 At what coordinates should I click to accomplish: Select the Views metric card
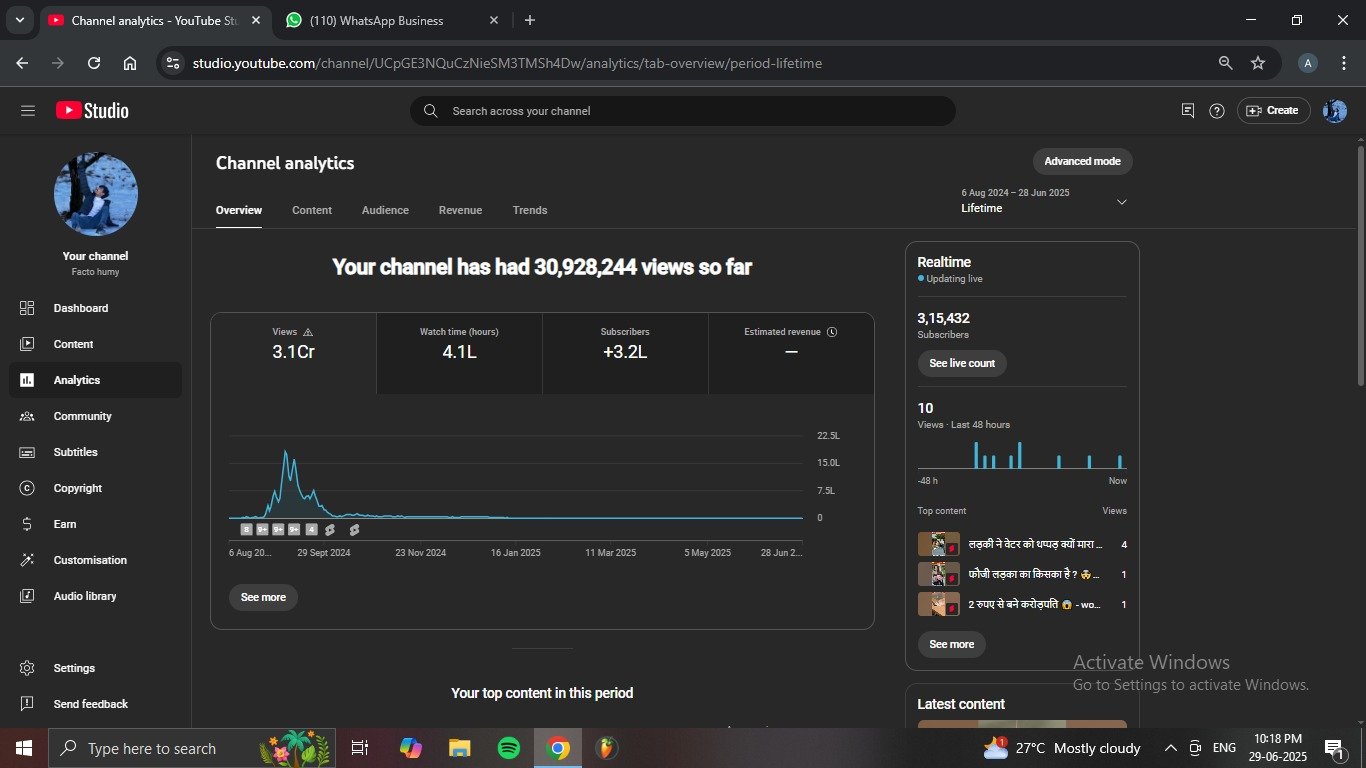click(293, 353)
